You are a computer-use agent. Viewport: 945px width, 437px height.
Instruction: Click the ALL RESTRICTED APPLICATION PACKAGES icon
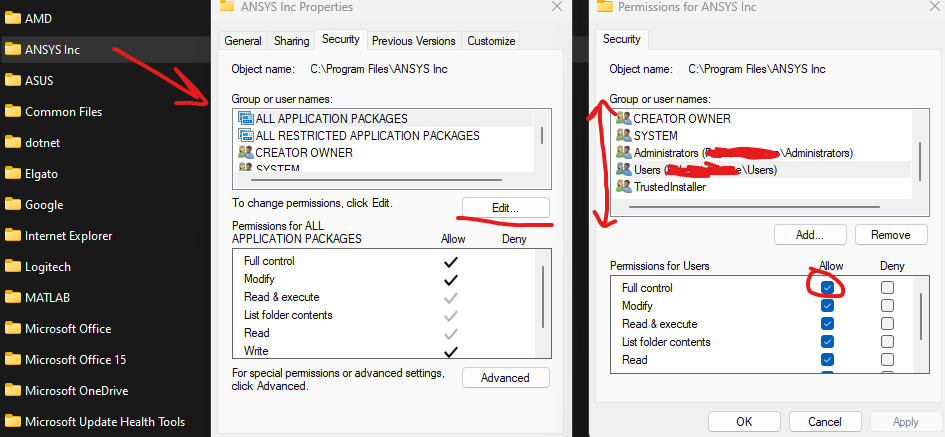point(246,135)
